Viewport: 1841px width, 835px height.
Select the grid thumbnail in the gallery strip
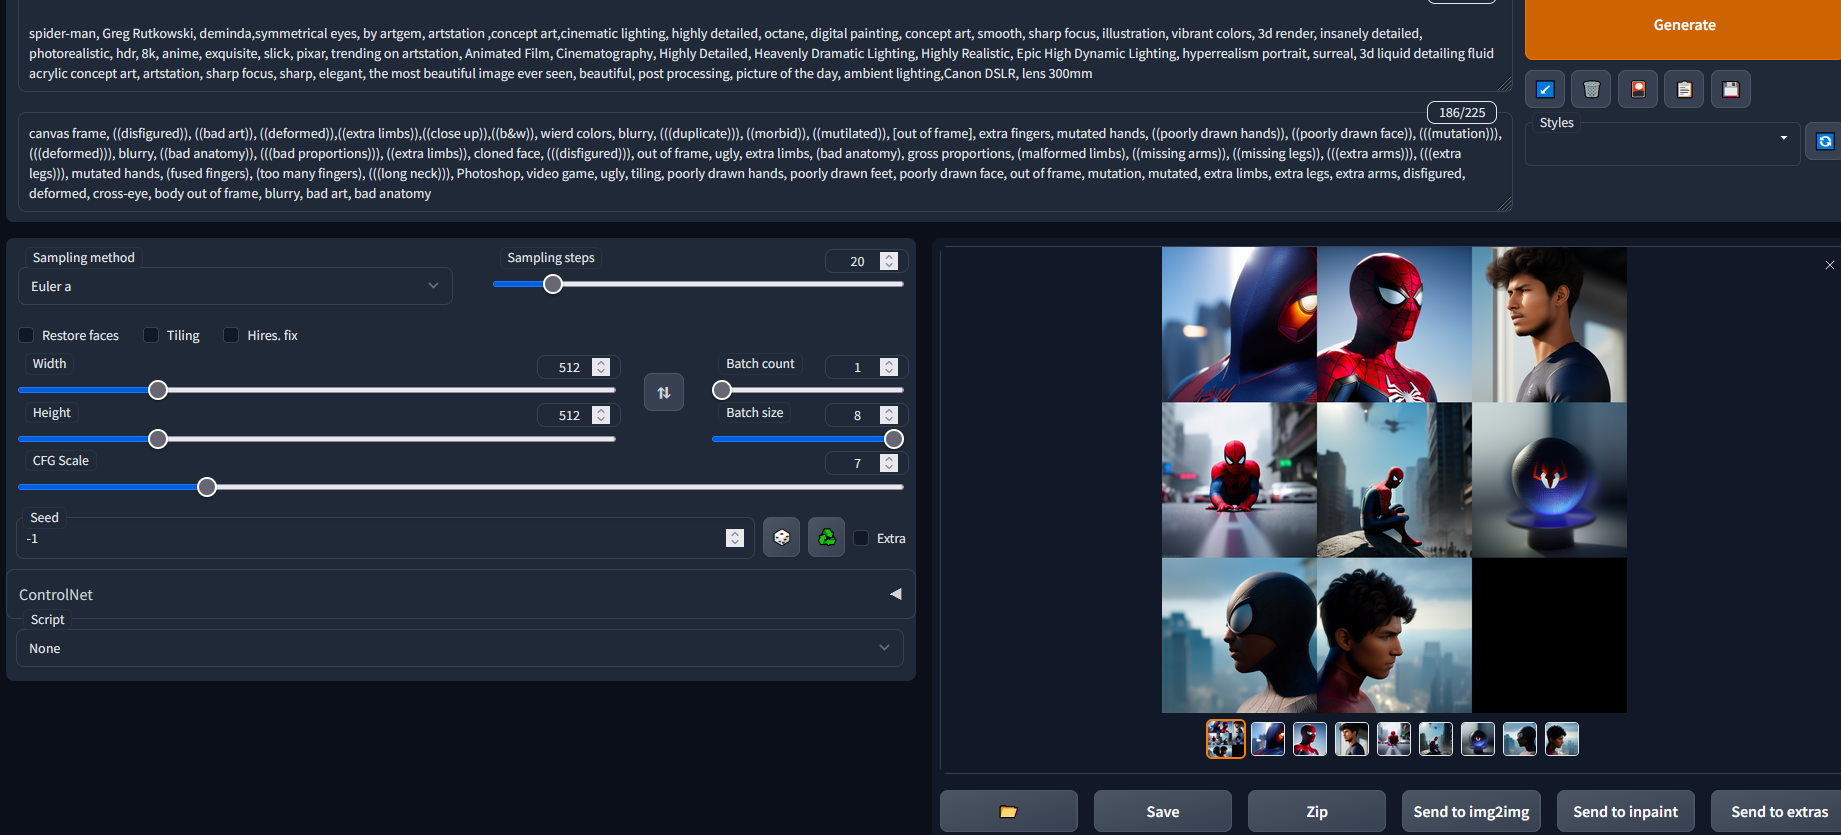1225,739
